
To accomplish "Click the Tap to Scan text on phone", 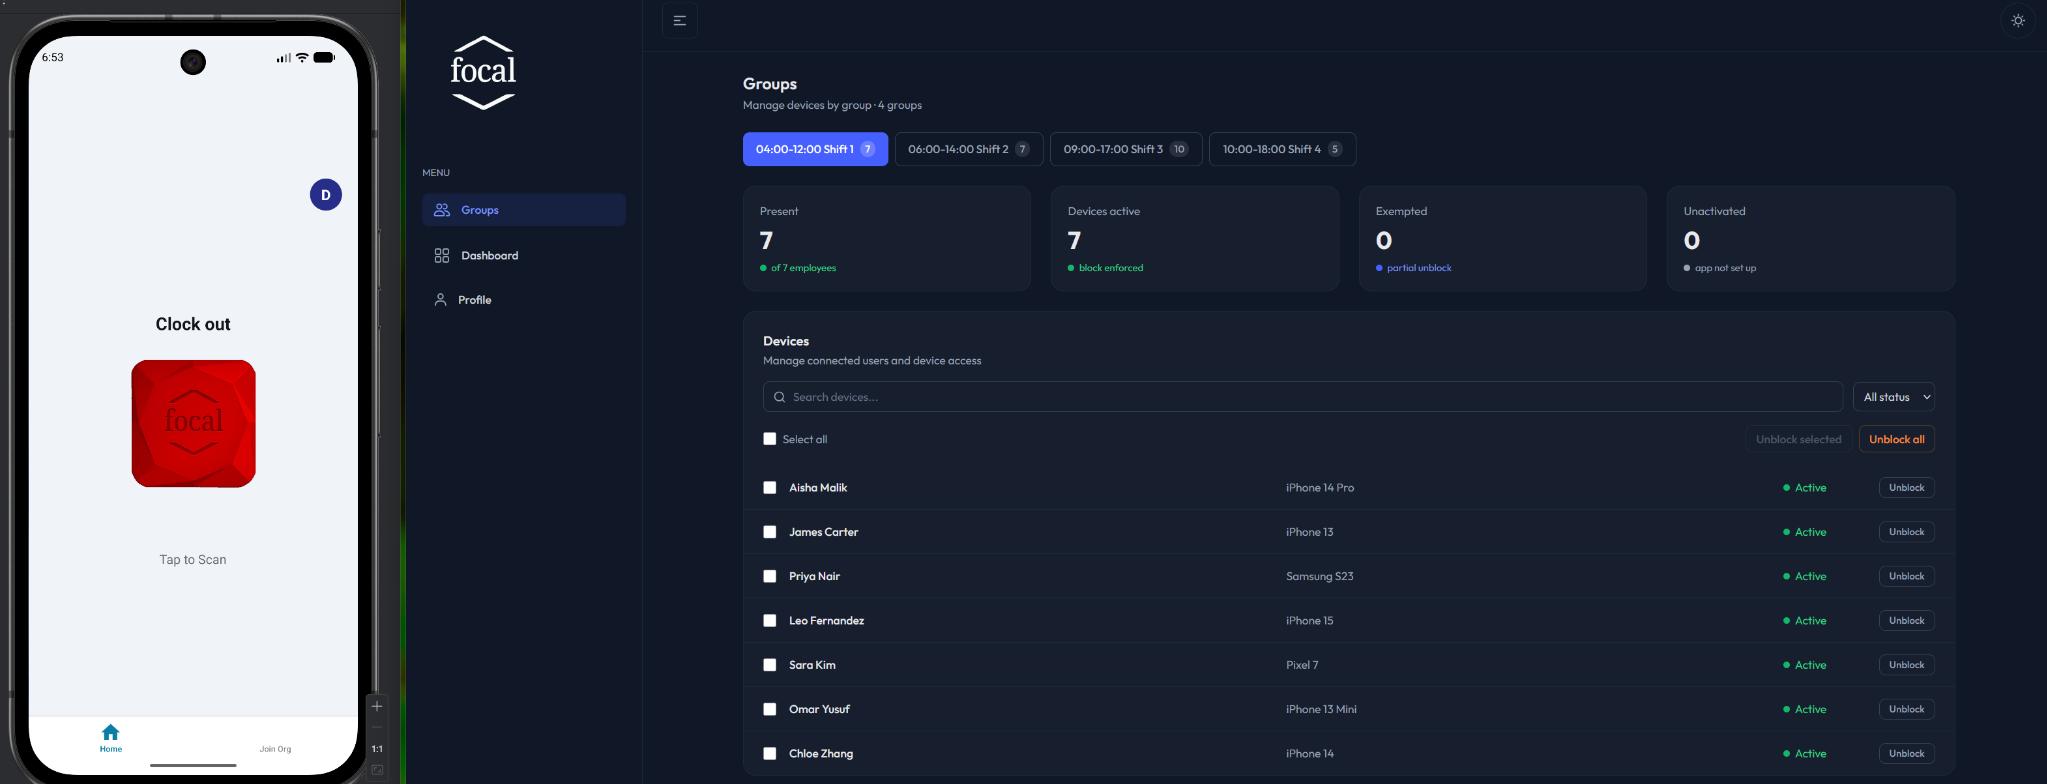I will 193,560.
